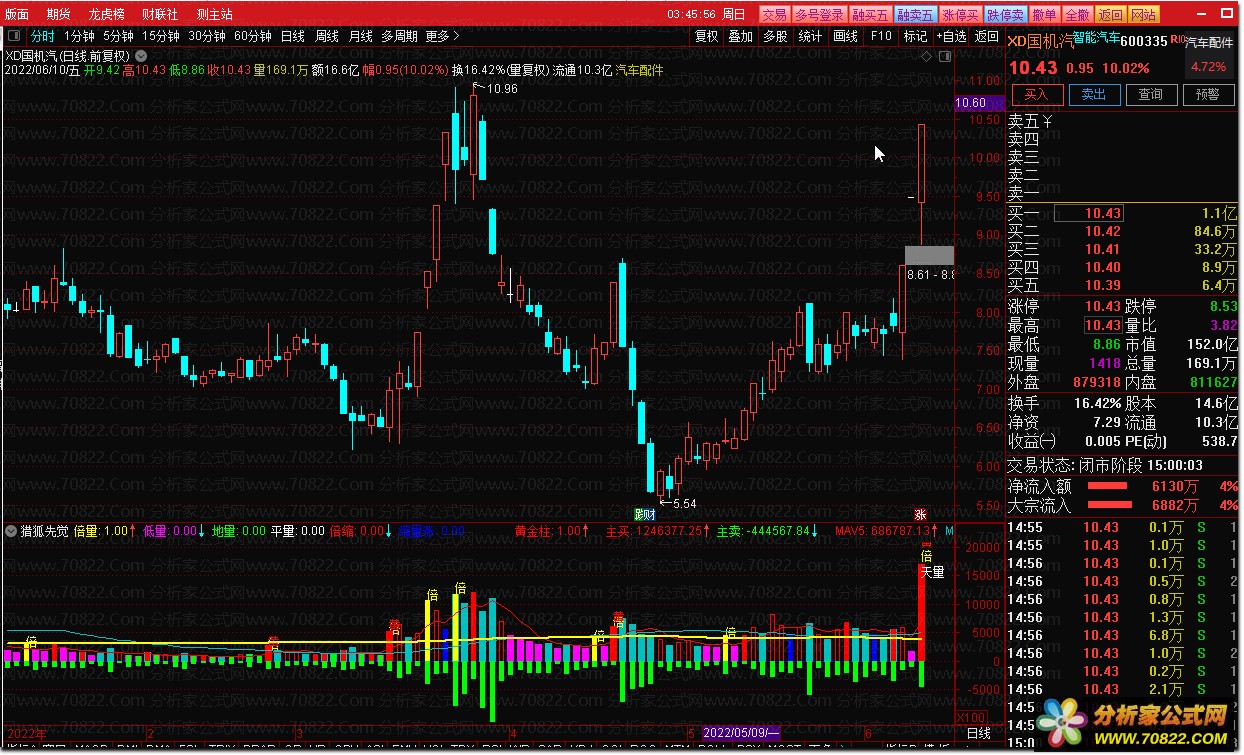Viewport: 1244px width, 755px height.
Task: Click the 多号登录 button
Action: coord(819,15)
